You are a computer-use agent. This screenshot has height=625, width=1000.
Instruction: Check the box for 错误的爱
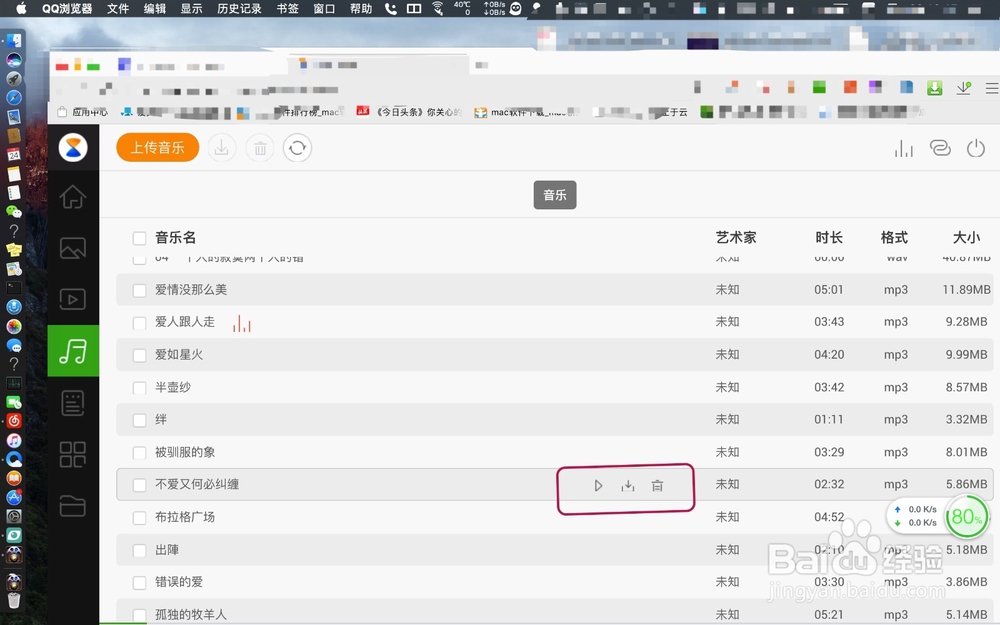[x=140, y=582]
